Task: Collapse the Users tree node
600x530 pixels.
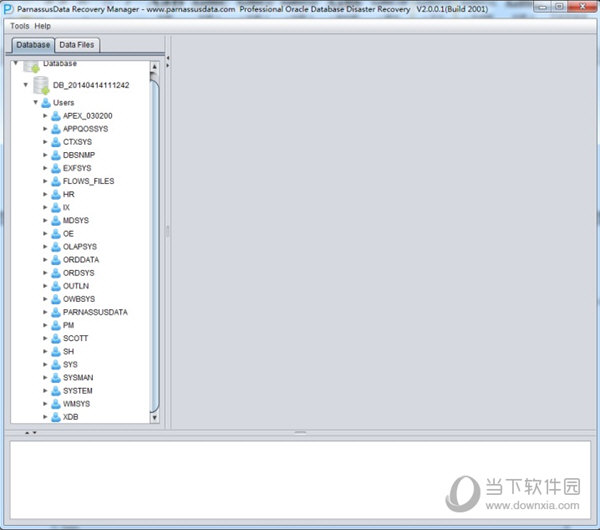Action: coord(35,102)
